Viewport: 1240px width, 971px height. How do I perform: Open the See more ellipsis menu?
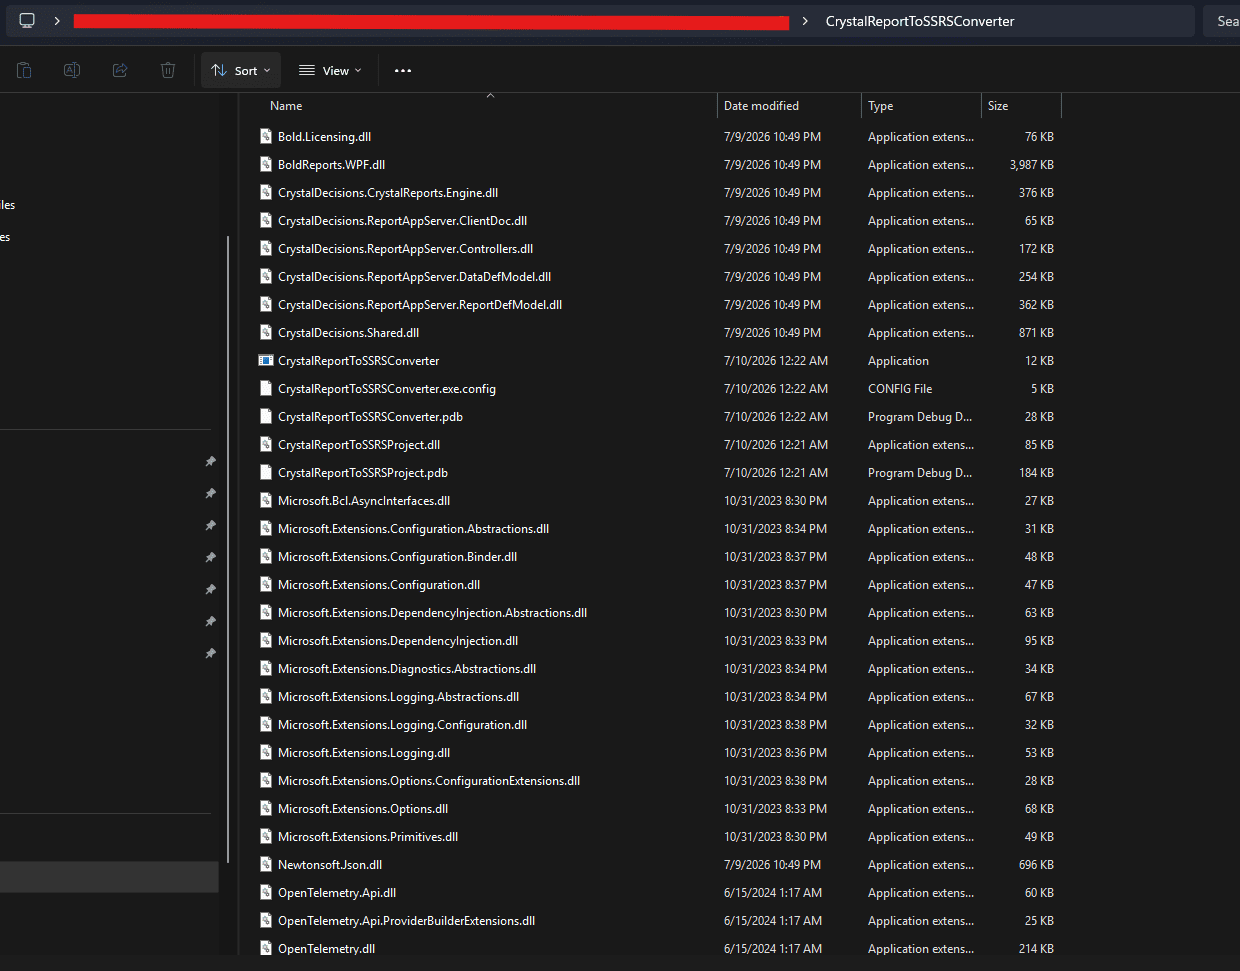(403, 70)
